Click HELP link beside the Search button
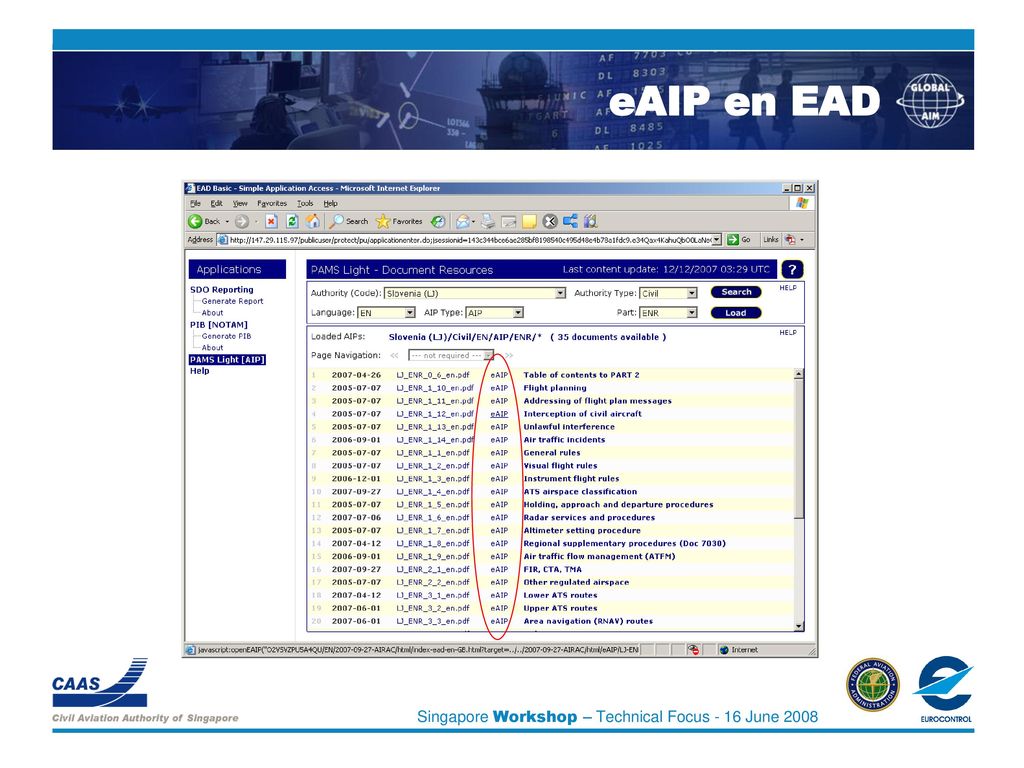Image resolution: width=1024 pixels, height=768 pixels. [x=788, y=288]
